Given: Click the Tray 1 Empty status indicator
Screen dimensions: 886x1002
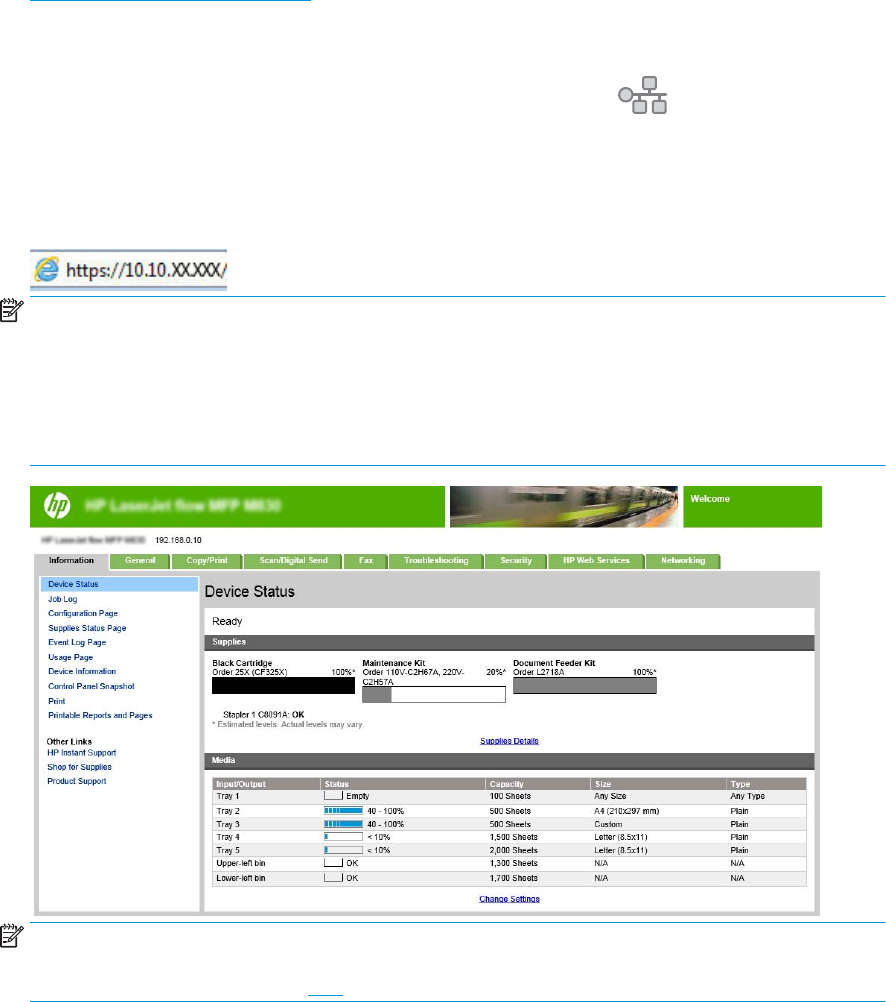Looking at the screenshot, I should click(334, 796).
